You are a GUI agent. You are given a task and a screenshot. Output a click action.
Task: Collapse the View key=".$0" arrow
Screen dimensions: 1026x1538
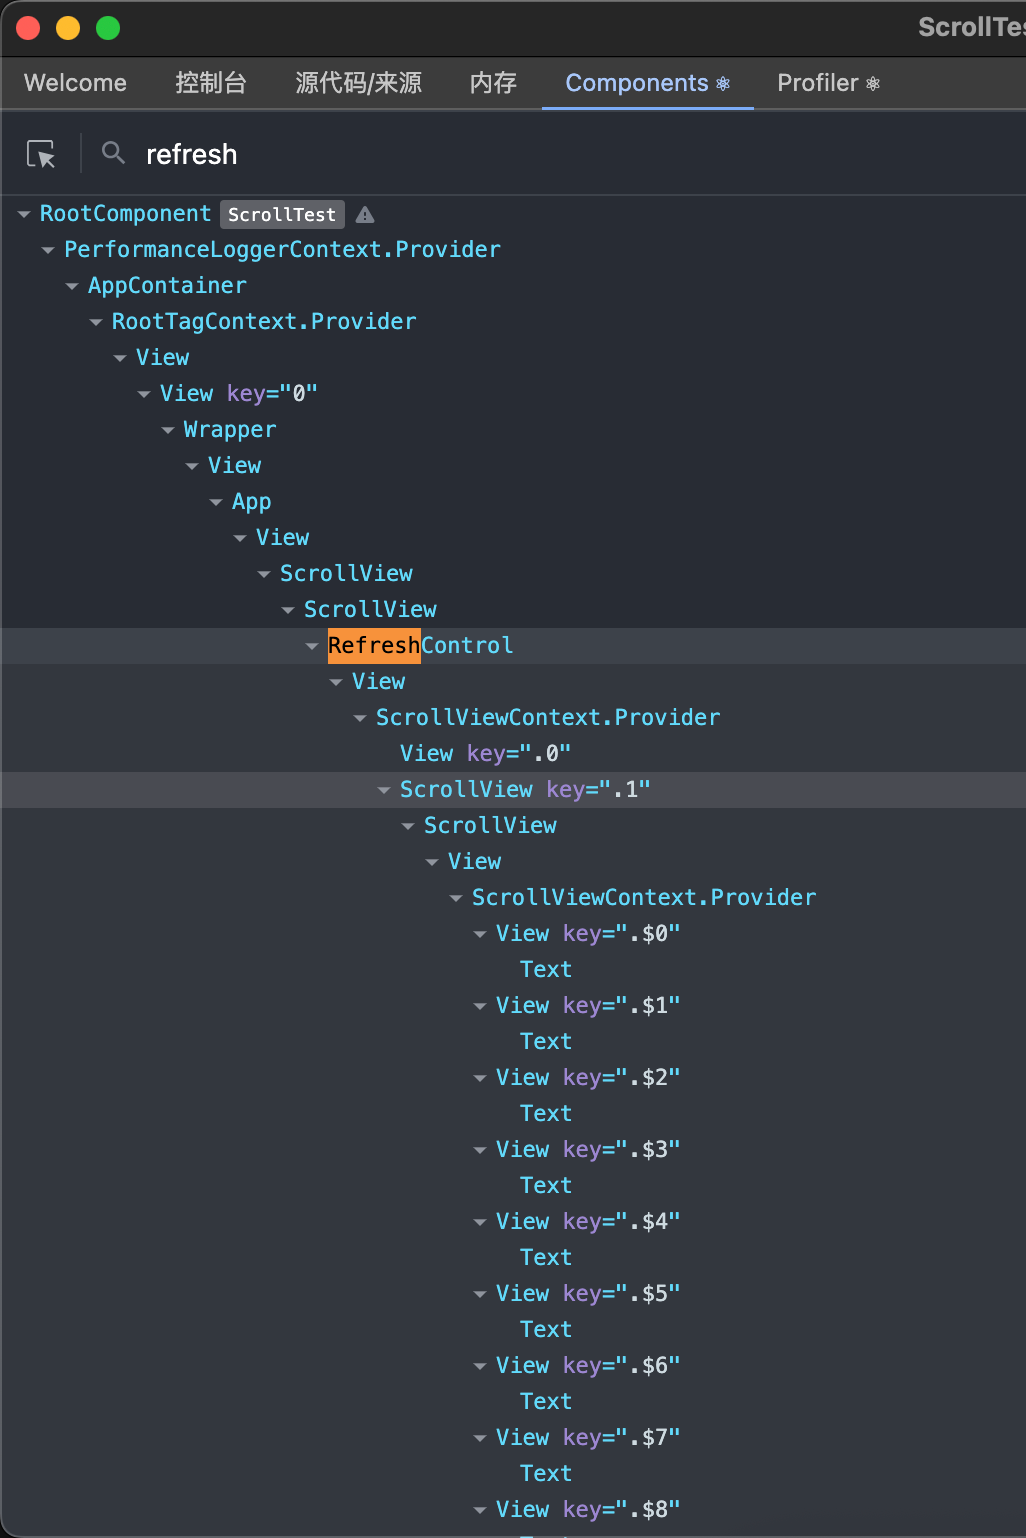point(480,934)
